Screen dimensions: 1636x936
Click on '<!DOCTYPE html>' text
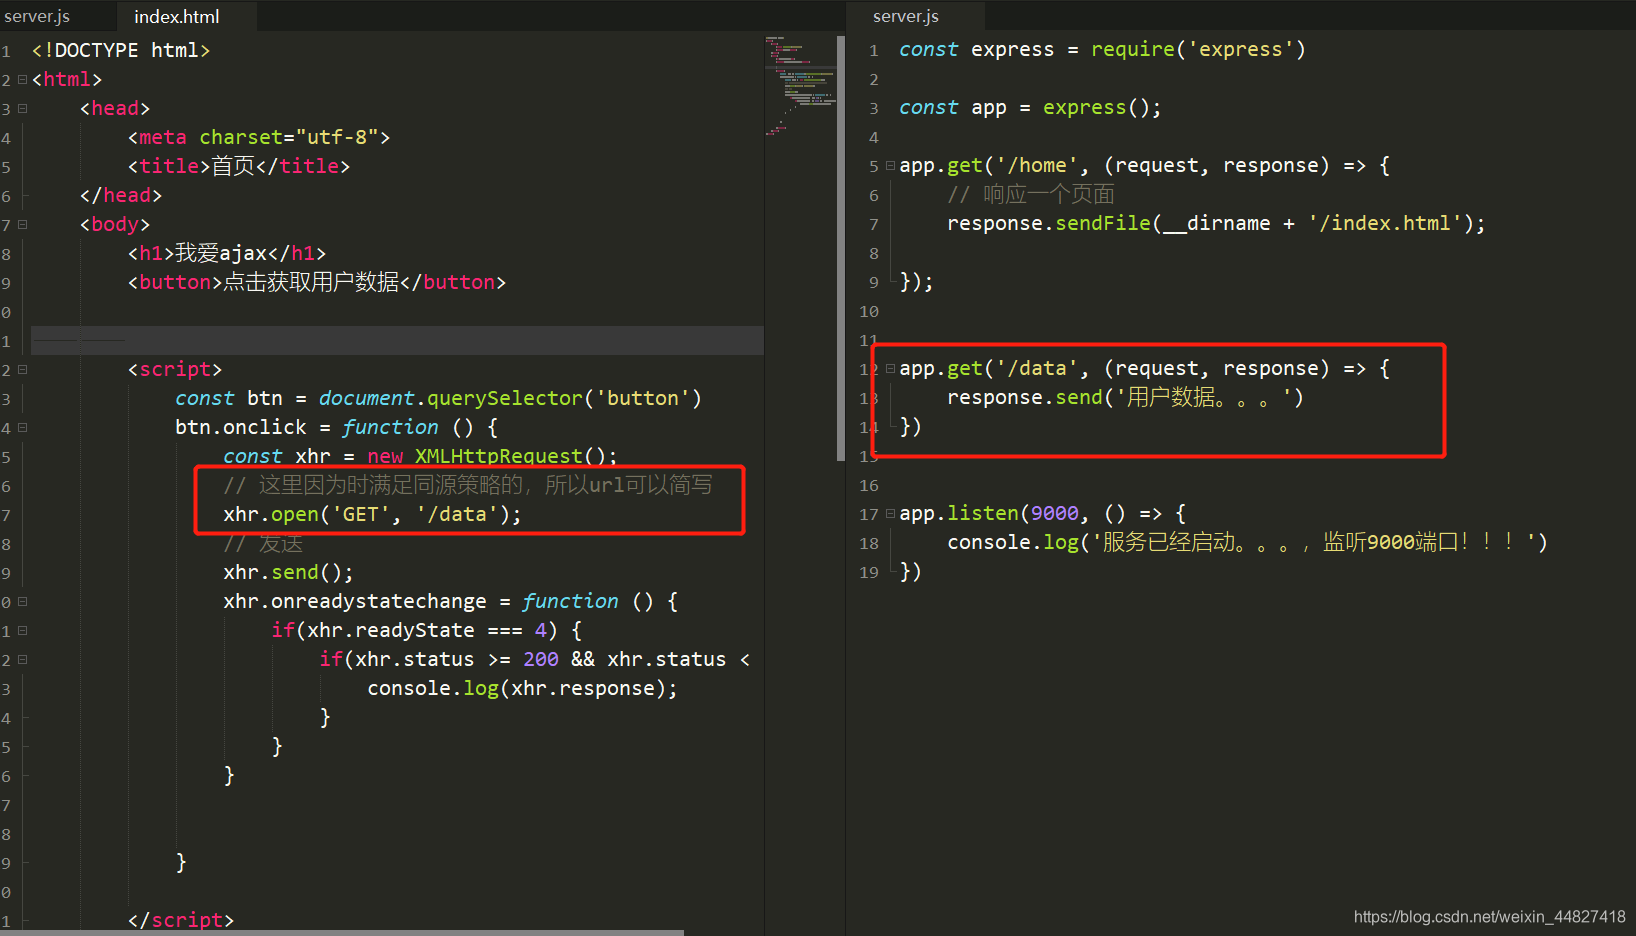tap(121, 50)
